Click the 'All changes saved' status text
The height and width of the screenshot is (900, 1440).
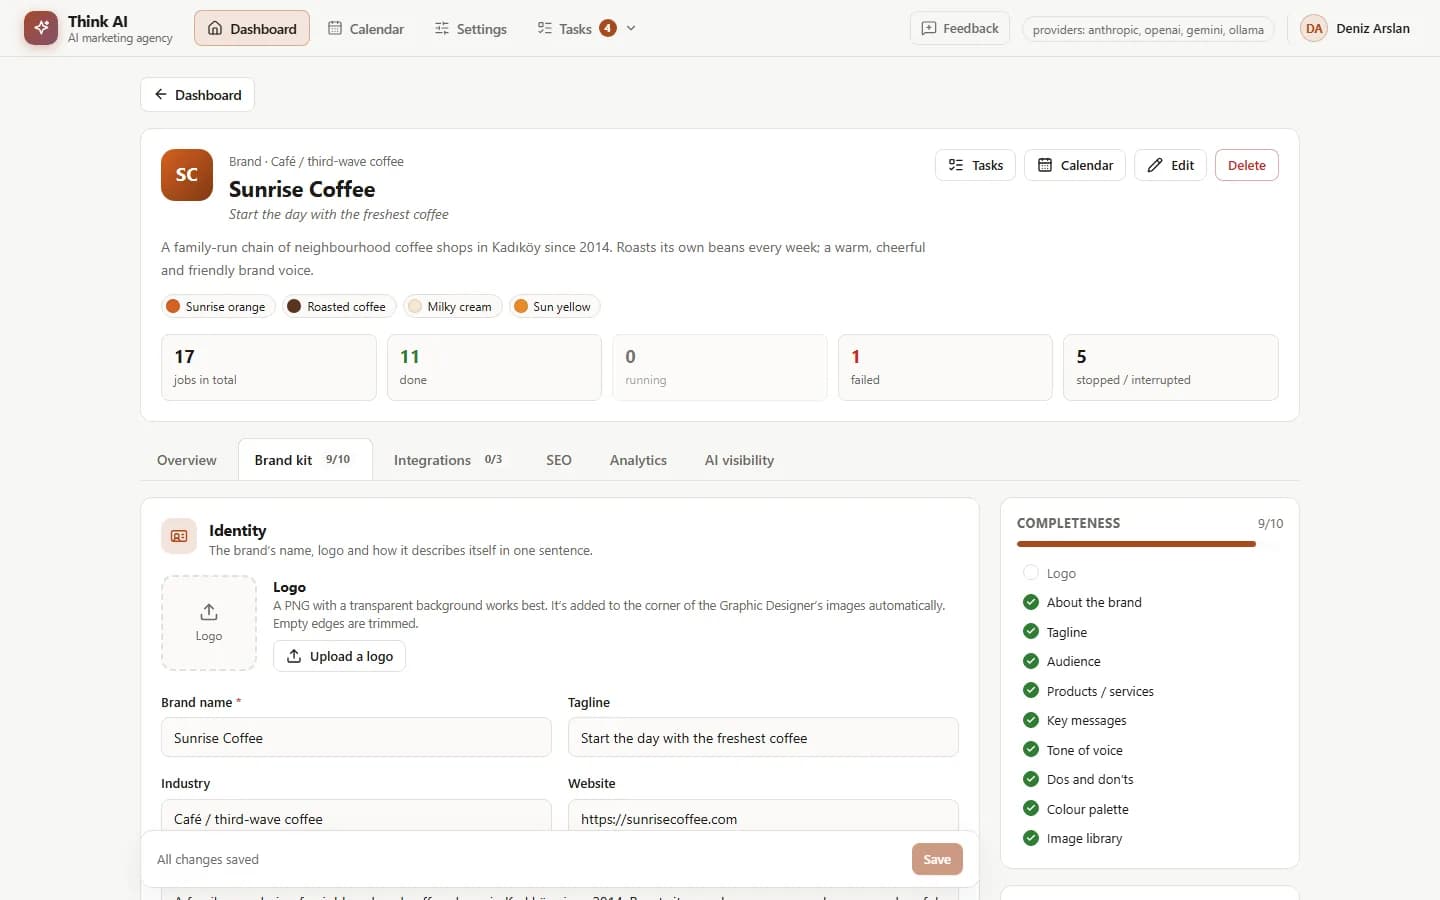click(x=208, y=859)
